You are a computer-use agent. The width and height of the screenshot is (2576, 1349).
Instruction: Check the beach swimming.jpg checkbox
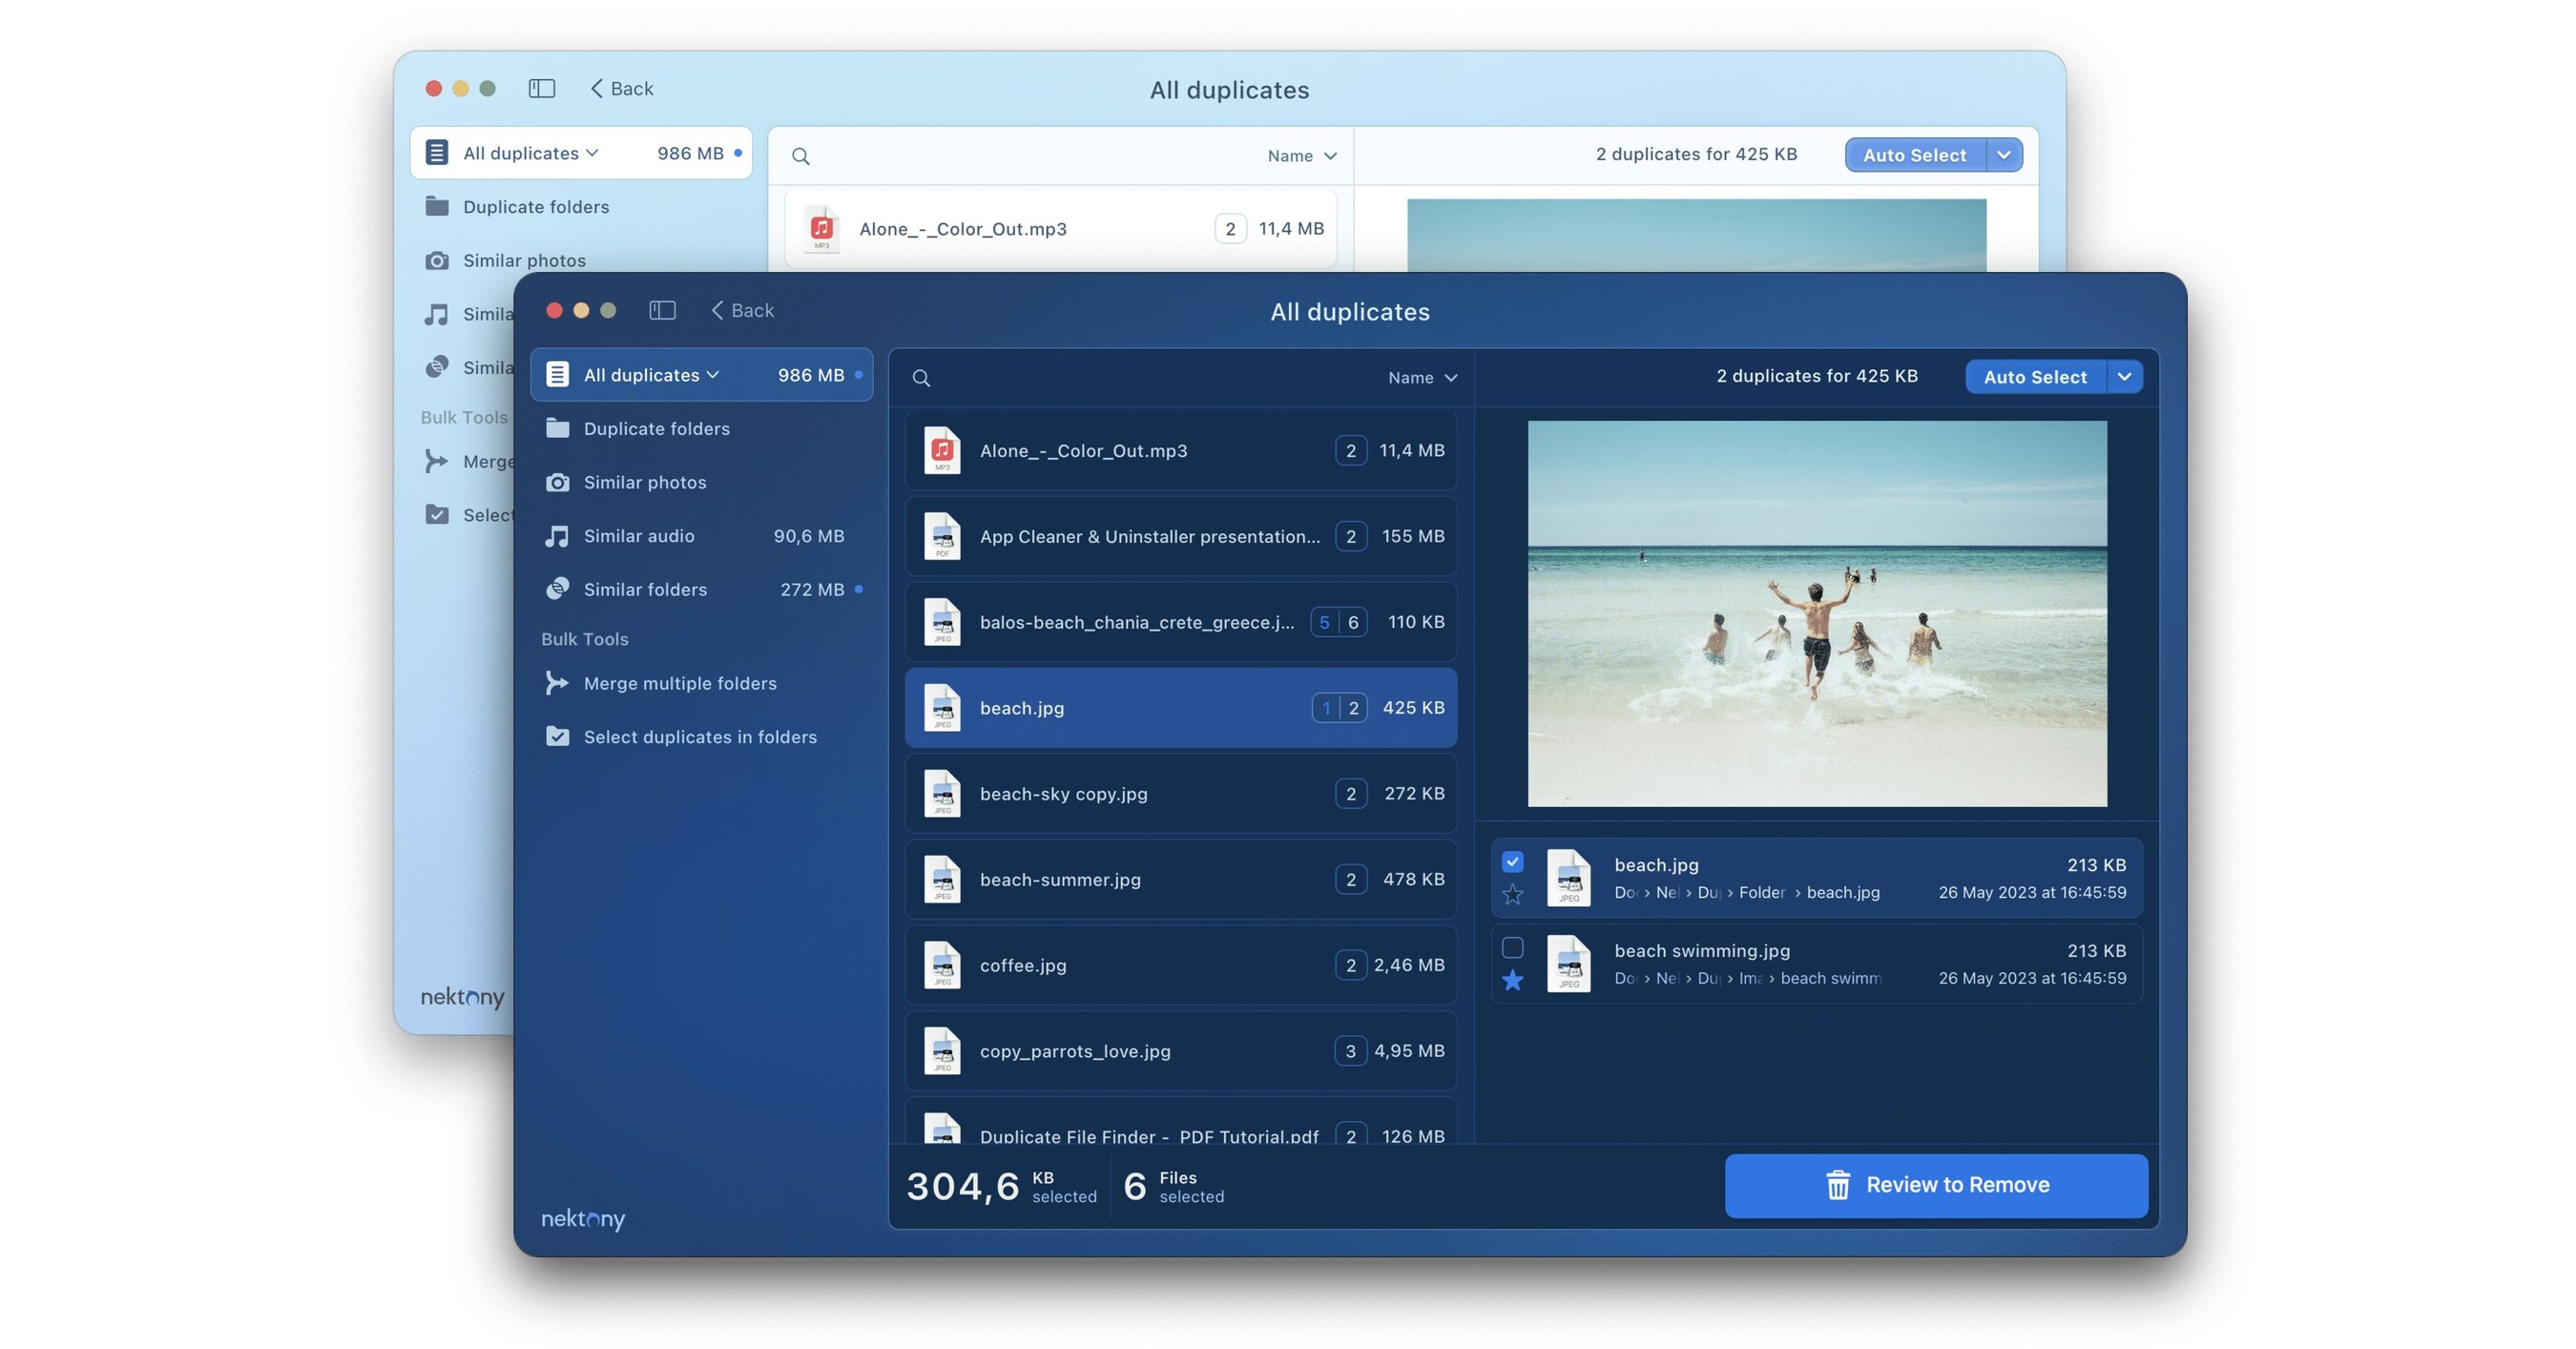[x=1512, y=948]
